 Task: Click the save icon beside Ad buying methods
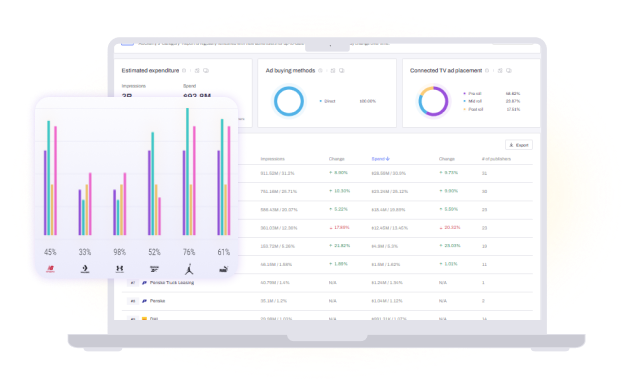pos(333,71)
